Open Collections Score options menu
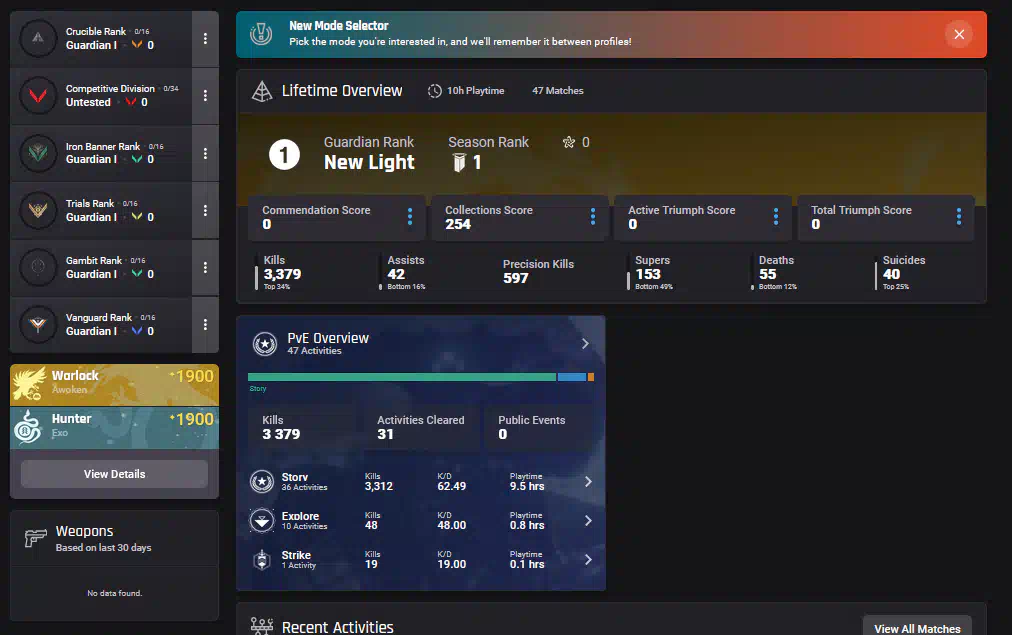This screenshot has height=635, width=1012. [x=593, y=217]
